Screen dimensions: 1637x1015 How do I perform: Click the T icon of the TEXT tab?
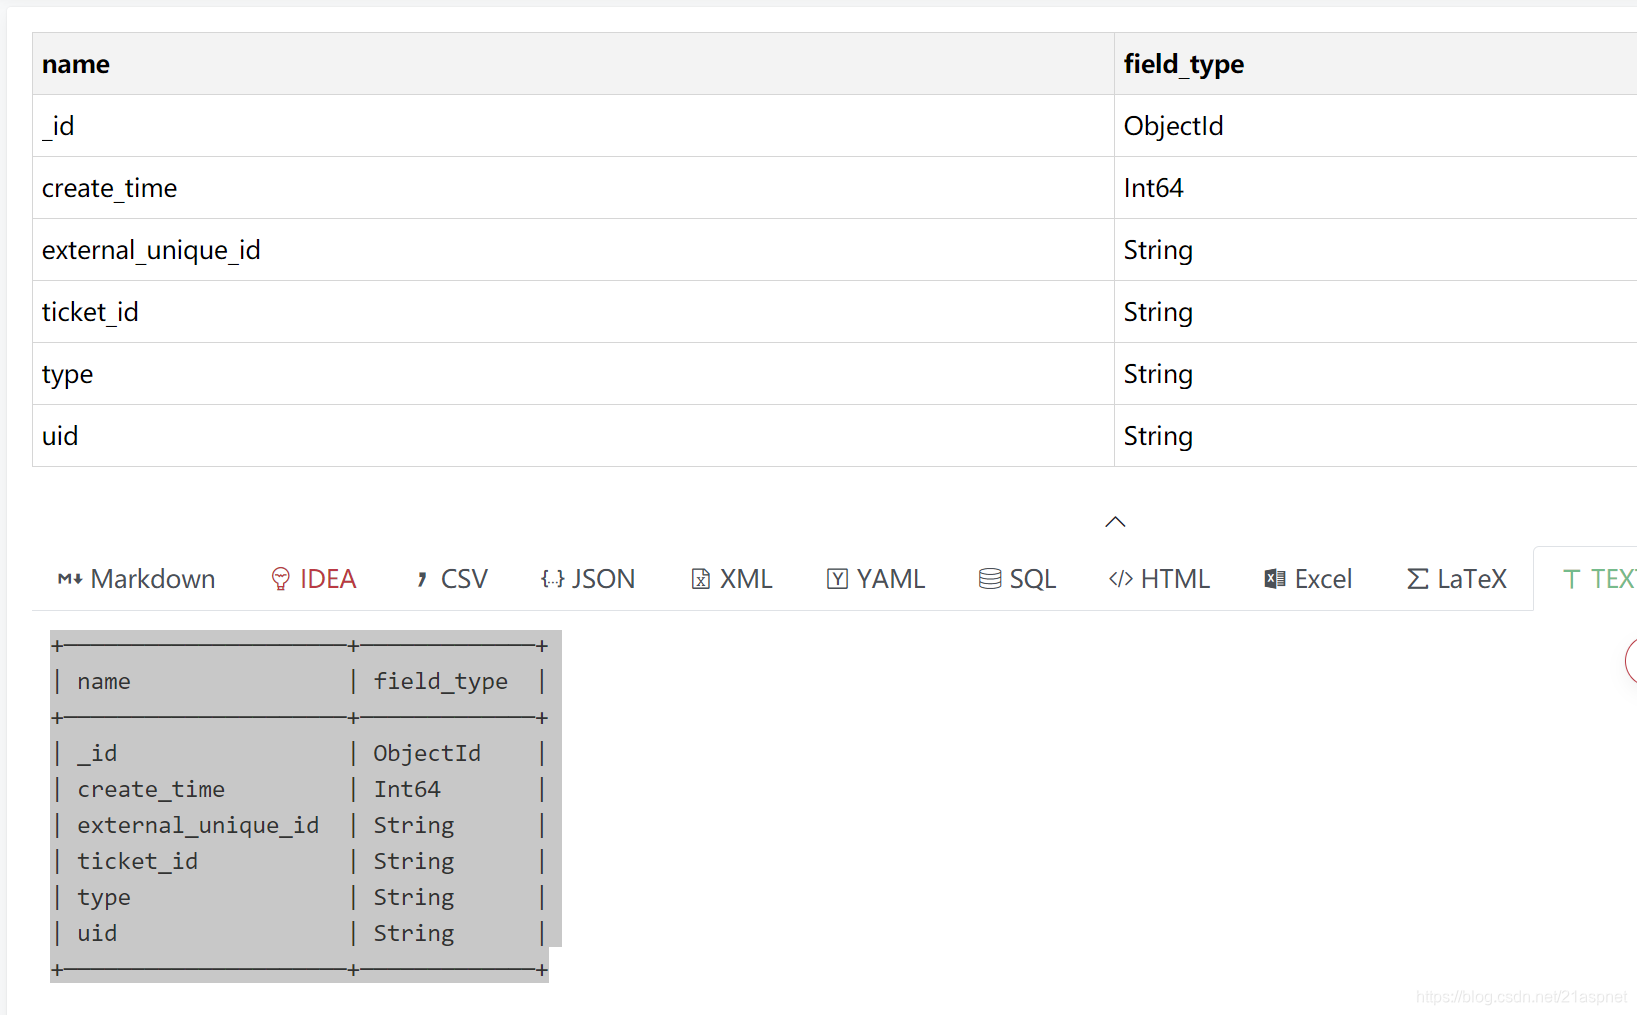pos(1571,579)
